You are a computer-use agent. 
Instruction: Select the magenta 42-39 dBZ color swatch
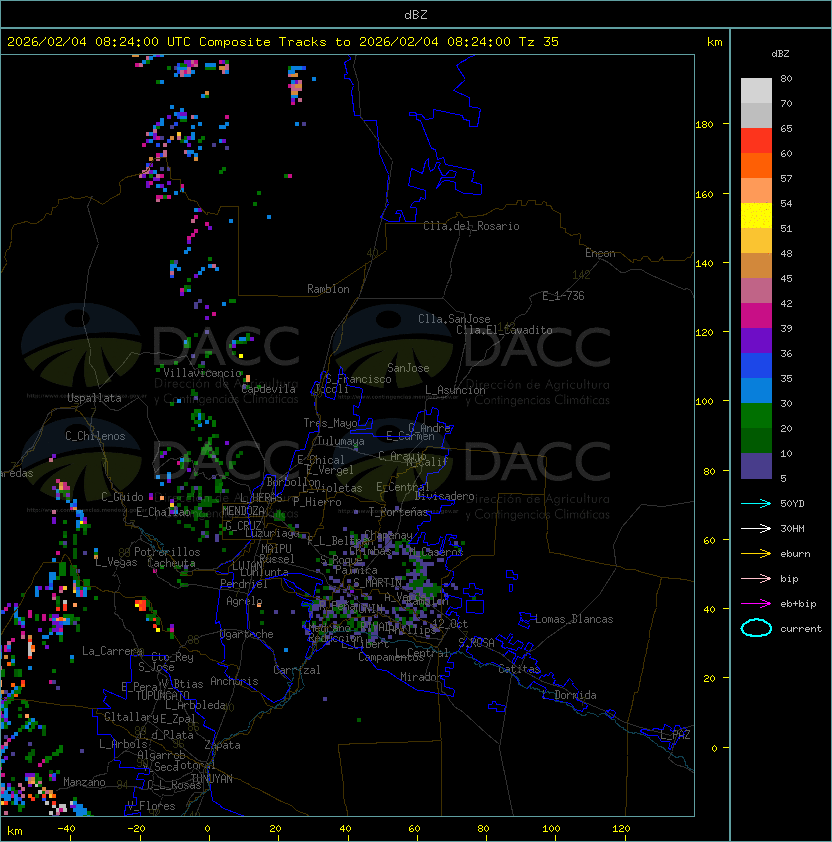pyautogui.click(x=756, y=315)
